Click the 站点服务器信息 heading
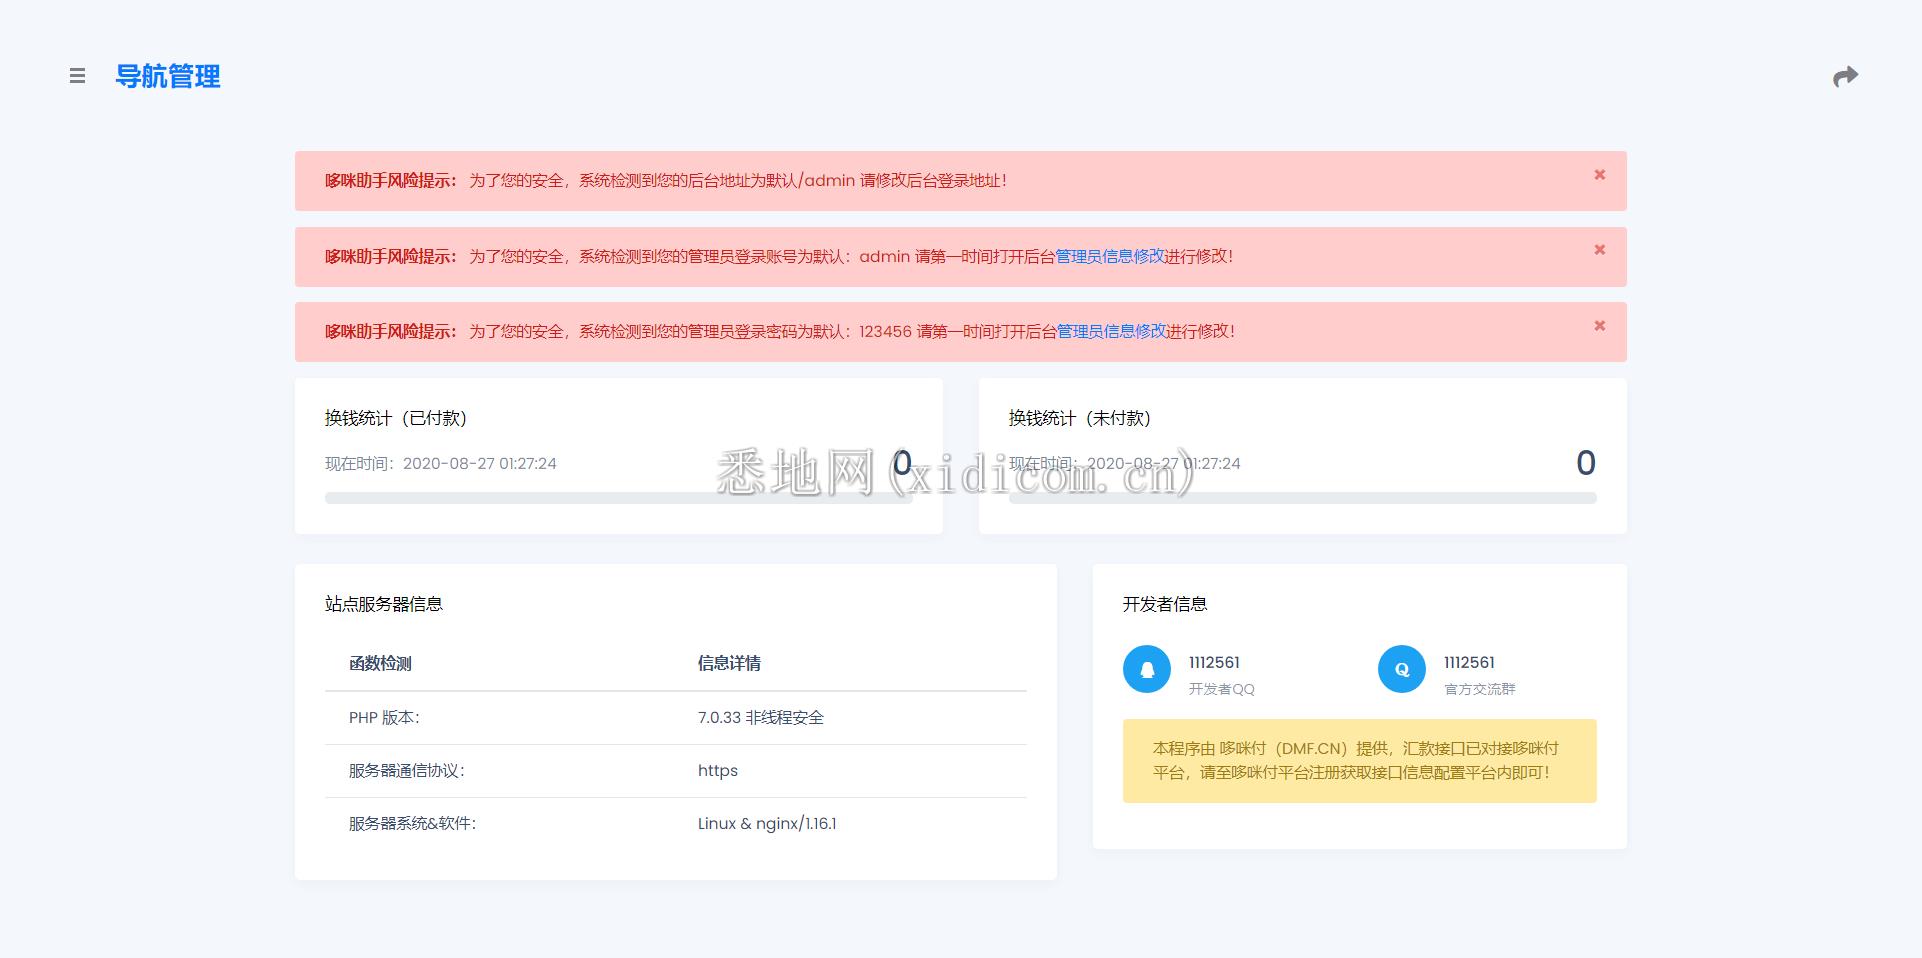The height and width of the screenshot is (958, 1922). (x=384, y=604)
